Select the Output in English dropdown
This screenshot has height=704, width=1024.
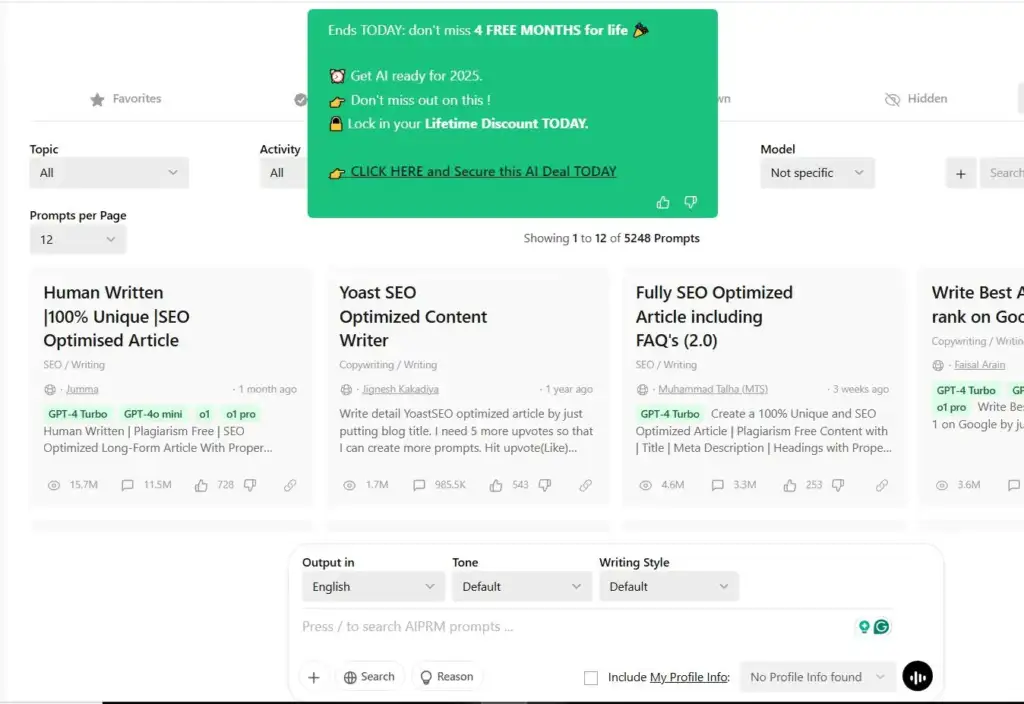(373, 586)
